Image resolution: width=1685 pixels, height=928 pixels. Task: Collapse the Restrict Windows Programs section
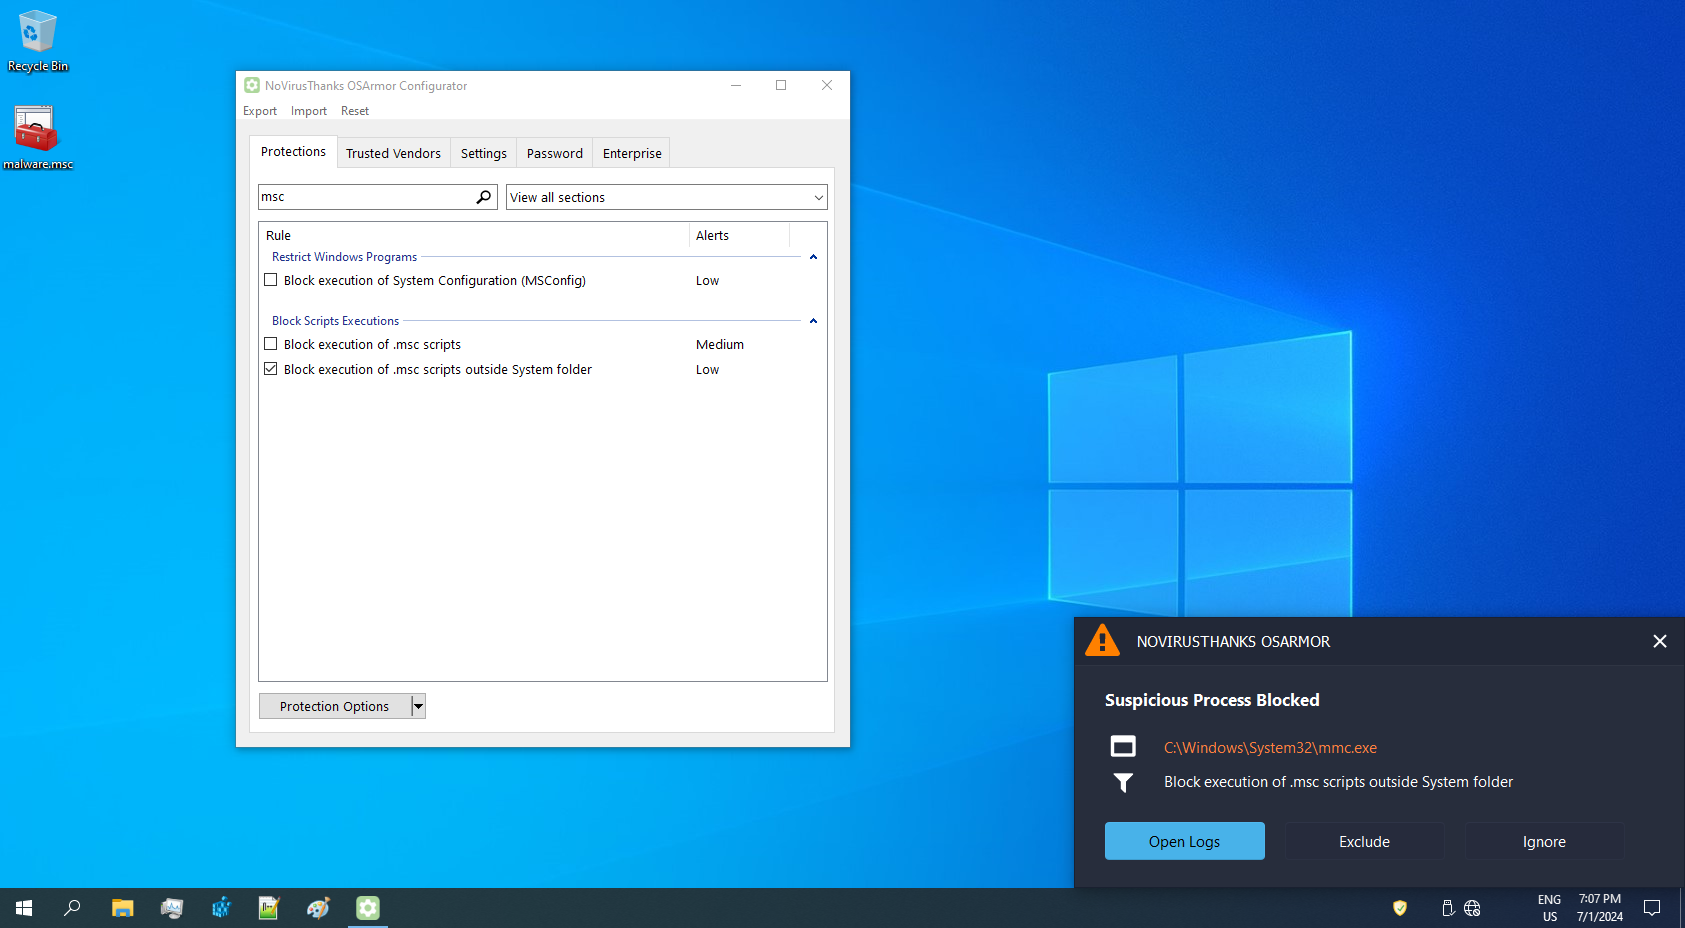coord(813,257)
